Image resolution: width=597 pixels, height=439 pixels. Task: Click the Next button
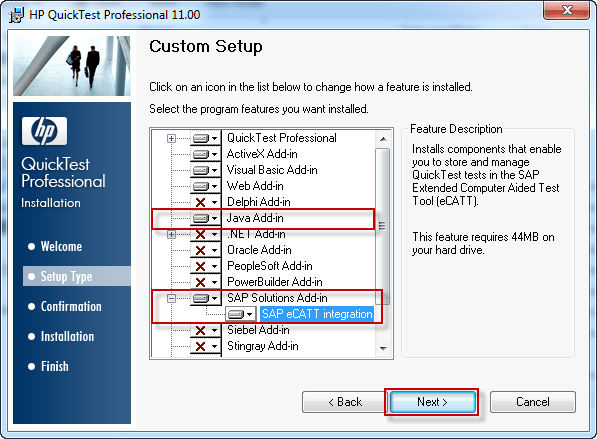[433, 402]
